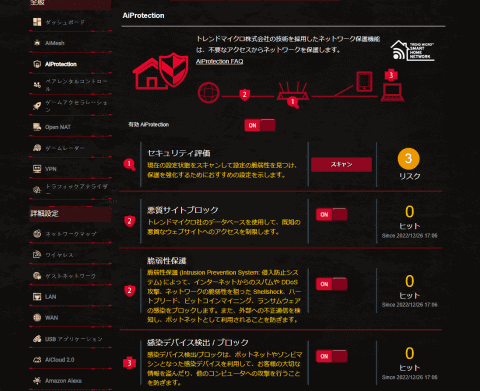Click the ペアレンタルコントロール sidebar icon
The width and height of the screenshot is (480, 391).
click(x=37, y=85)
